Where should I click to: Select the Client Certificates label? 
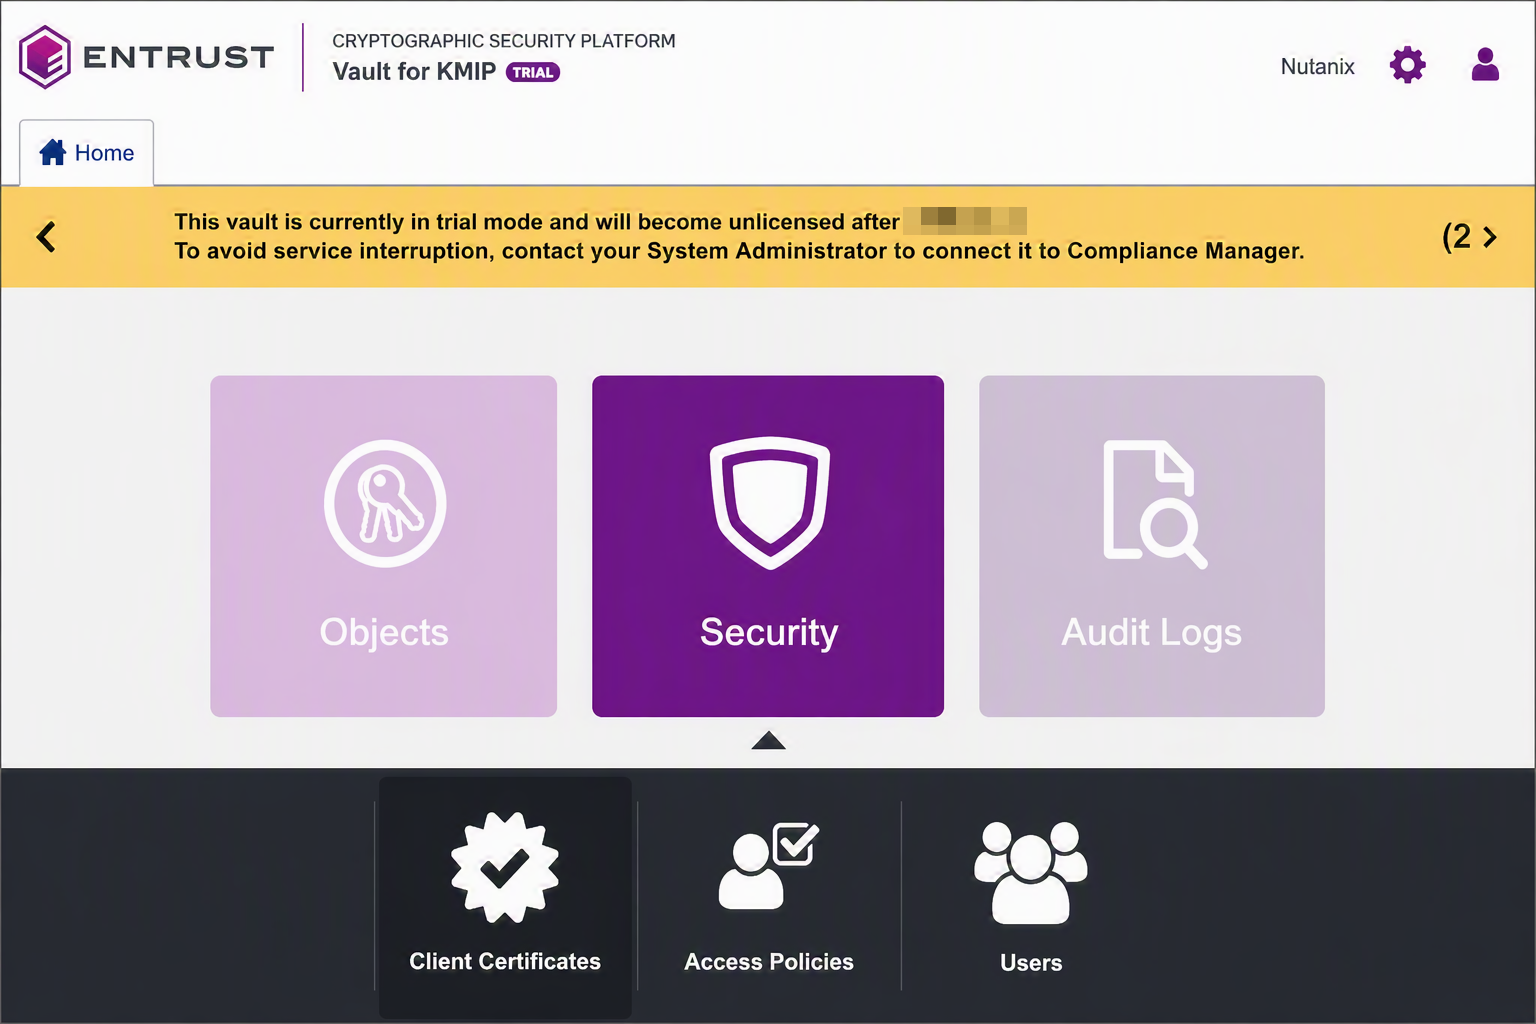[x=505, y=962]
